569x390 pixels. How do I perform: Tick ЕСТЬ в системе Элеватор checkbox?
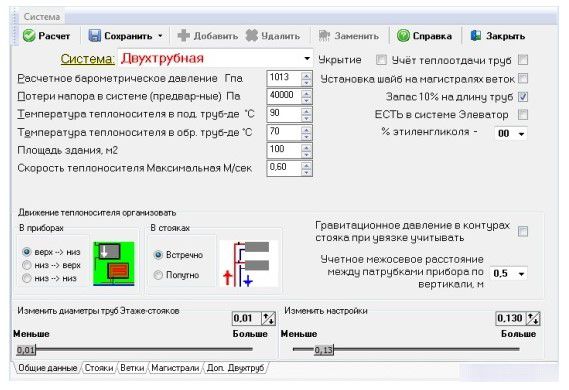[x=523, y=115]
